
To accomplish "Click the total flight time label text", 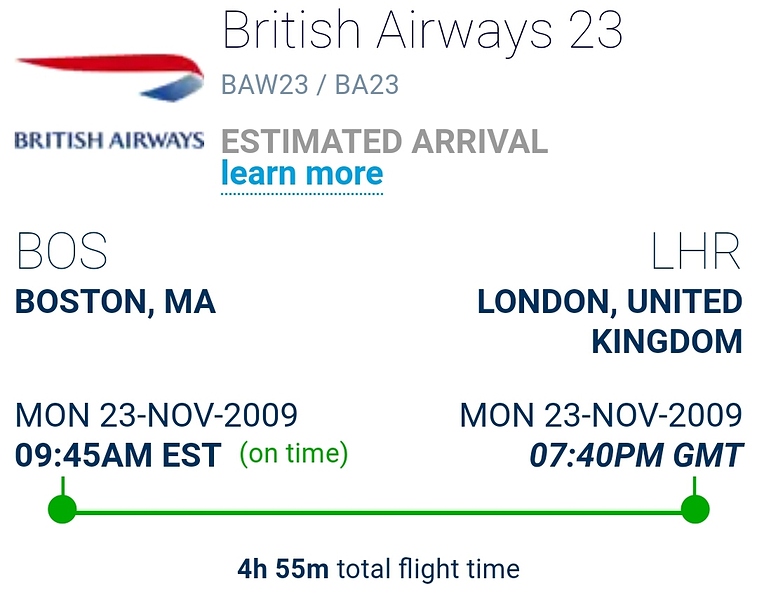I will [x=428, y=570].
